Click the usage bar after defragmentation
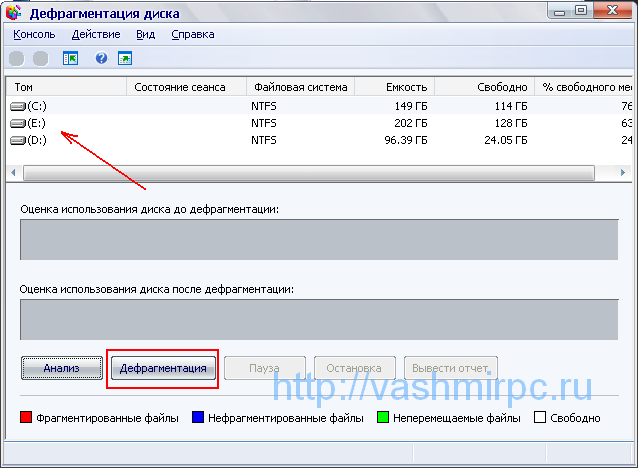This screenshot has height=468, width=638. point(319,319)
